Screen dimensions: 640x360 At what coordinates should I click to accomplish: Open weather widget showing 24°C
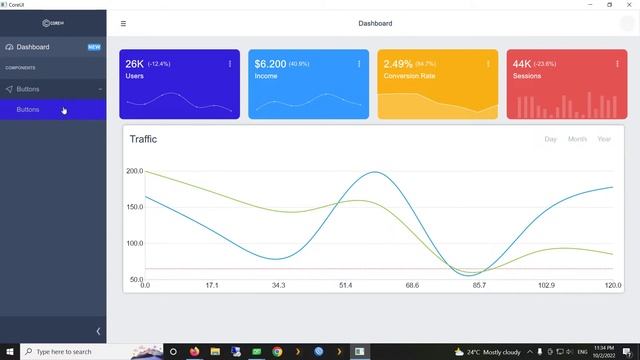pyautogui.click(x=488, y=352)
